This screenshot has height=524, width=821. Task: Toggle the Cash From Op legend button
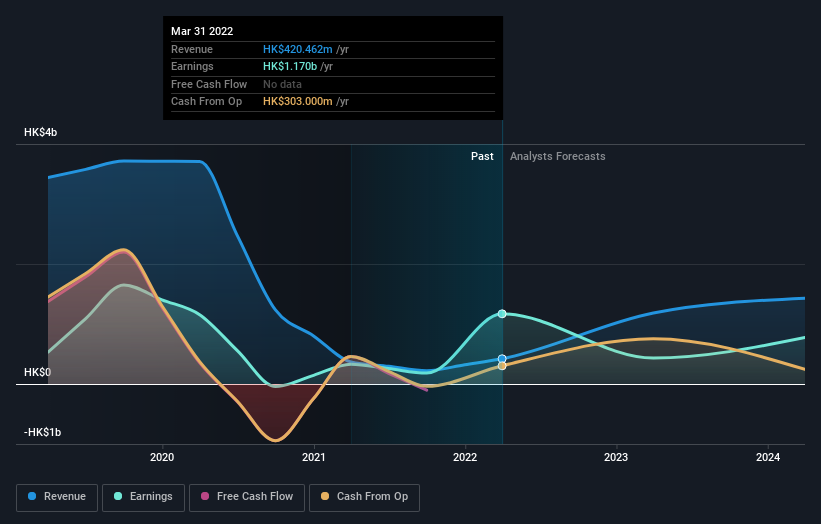(x=364, y=497)
